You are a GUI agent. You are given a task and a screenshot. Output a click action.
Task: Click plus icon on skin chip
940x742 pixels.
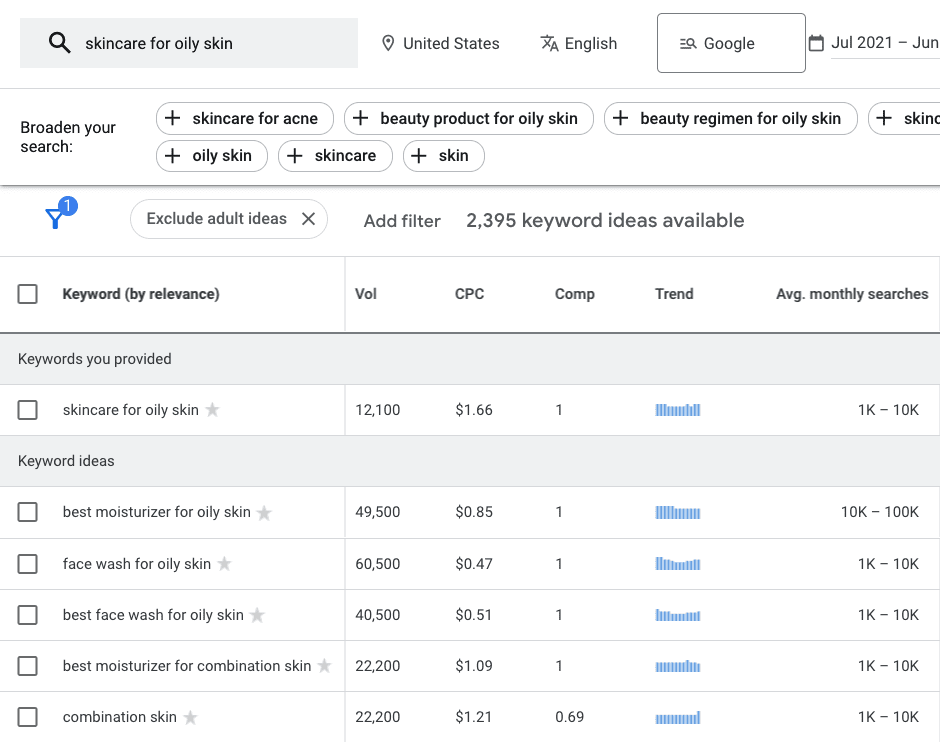[419, 156]
